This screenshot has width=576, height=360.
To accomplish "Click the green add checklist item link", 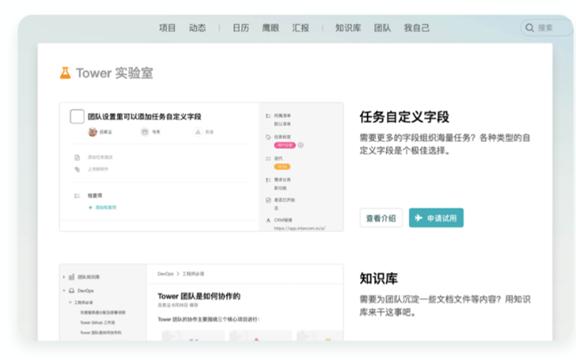I will 102,208.
